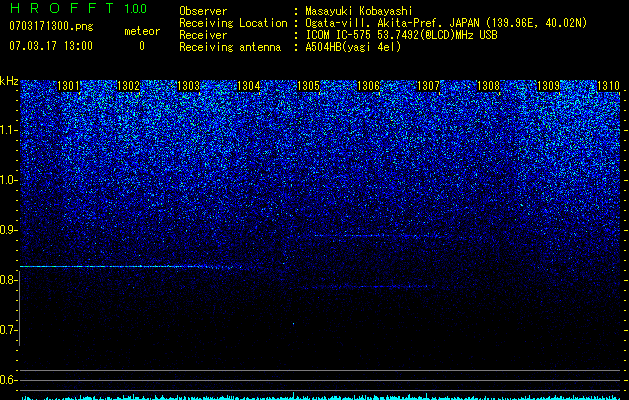
Task: Click the meteor count value 0
Action: 142,46
